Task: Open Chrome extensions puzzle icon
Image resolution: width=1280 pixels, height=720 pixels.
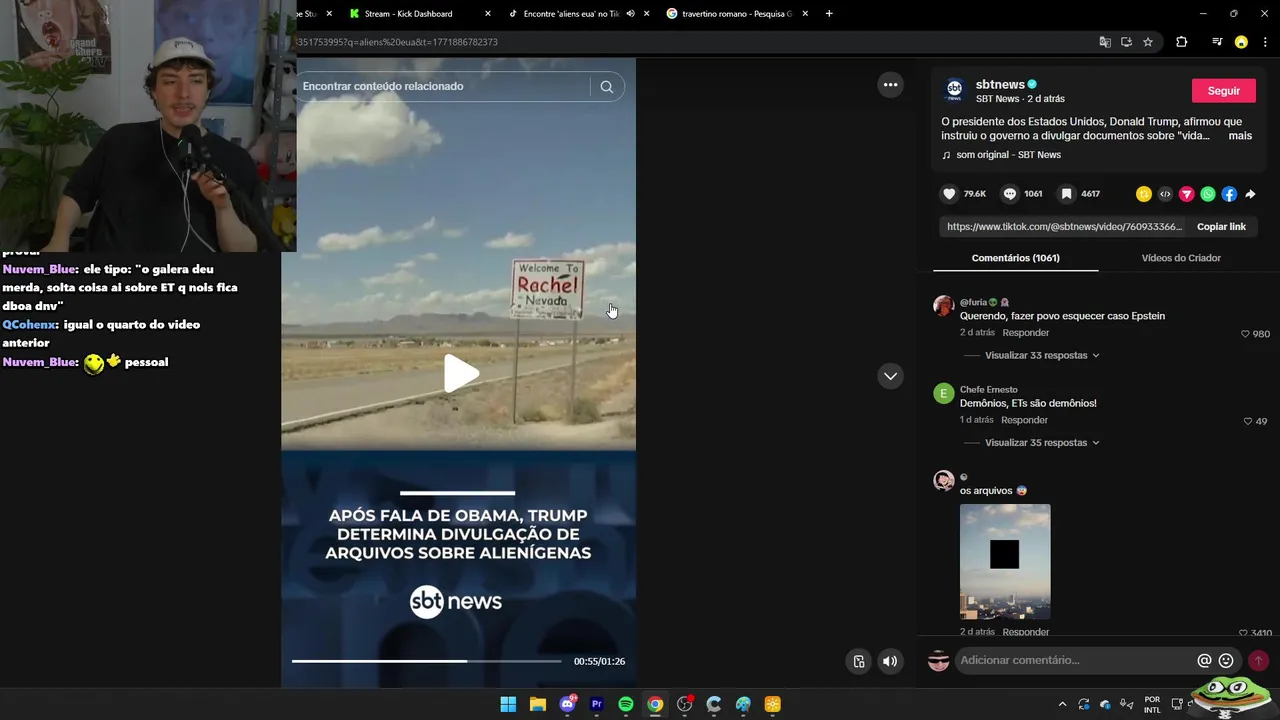Action: coord(1181,42)
